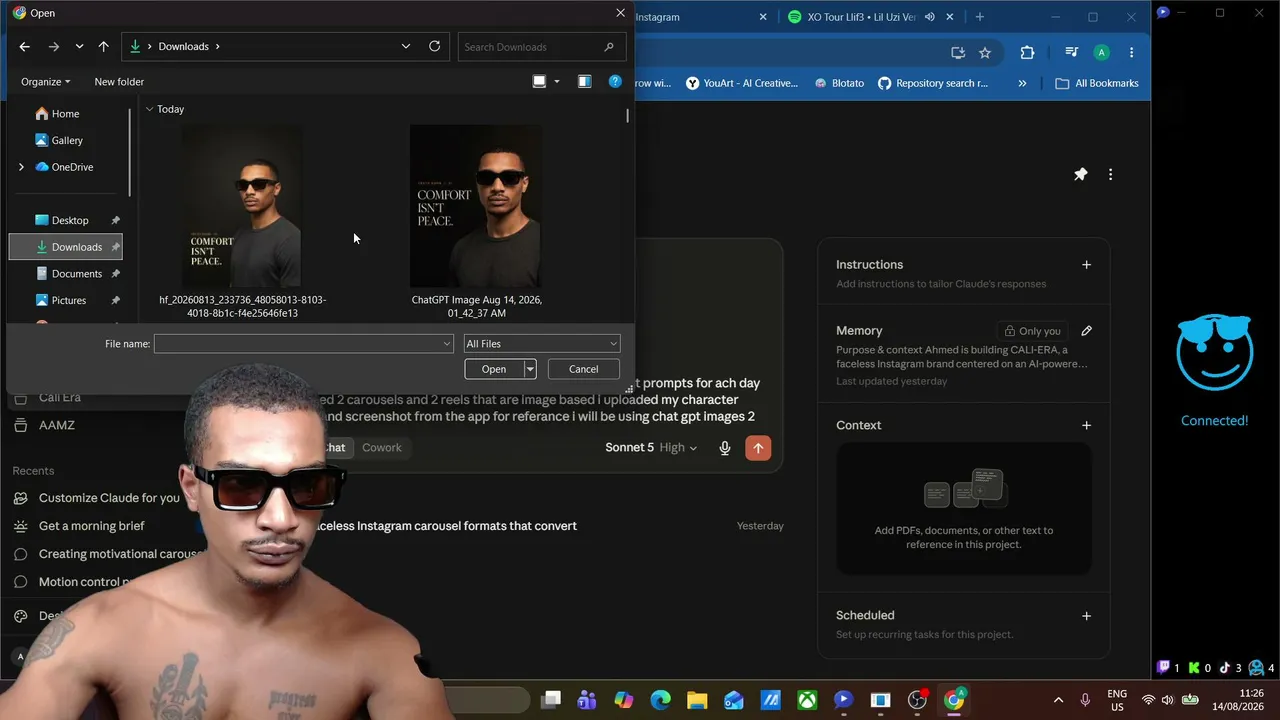Add project Instructions
This screenshot has width=1280, height=720.
1086,265
